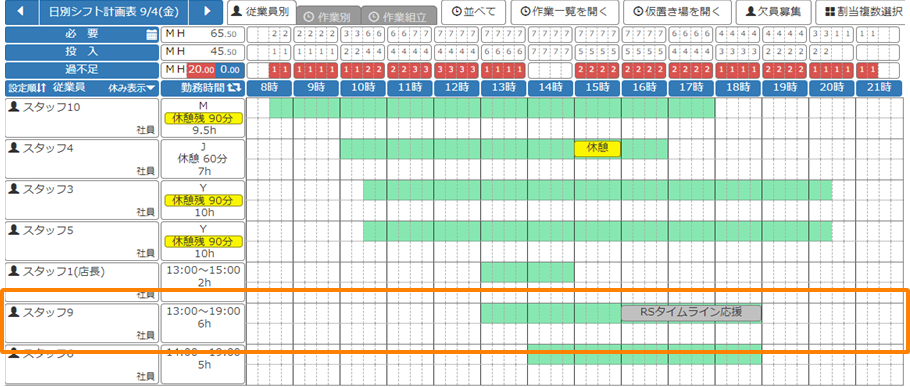Click the 従業員 column header

pos(70,88)
